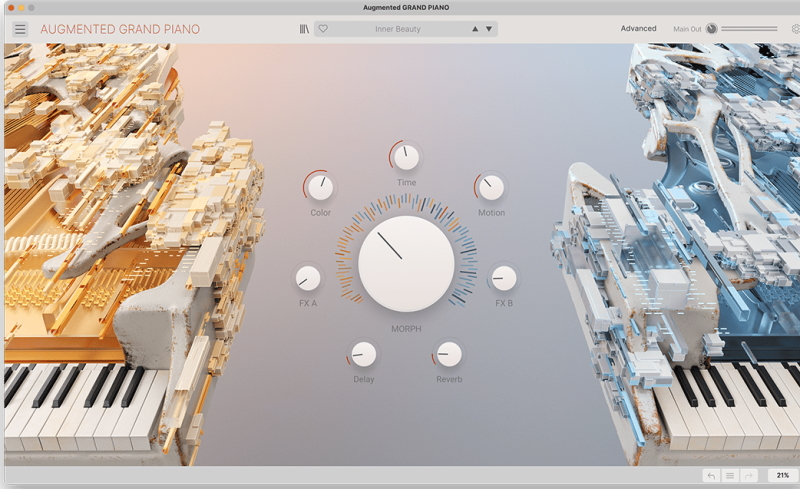Click the Delay knob
Screen dimensions: 800x489
click(x=364, y=354)
